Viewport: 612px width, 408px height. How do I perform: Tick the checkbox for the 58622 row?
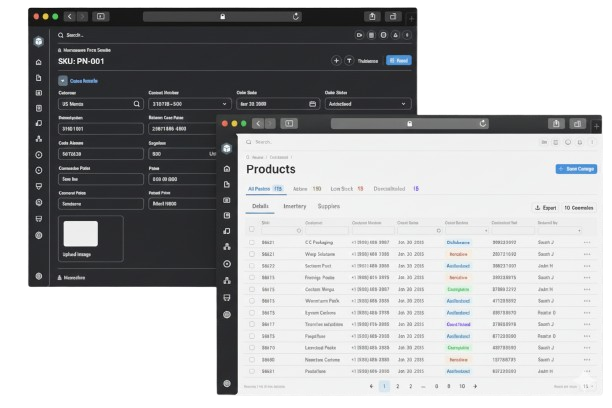pyautogui.click(x=252, y=266)
